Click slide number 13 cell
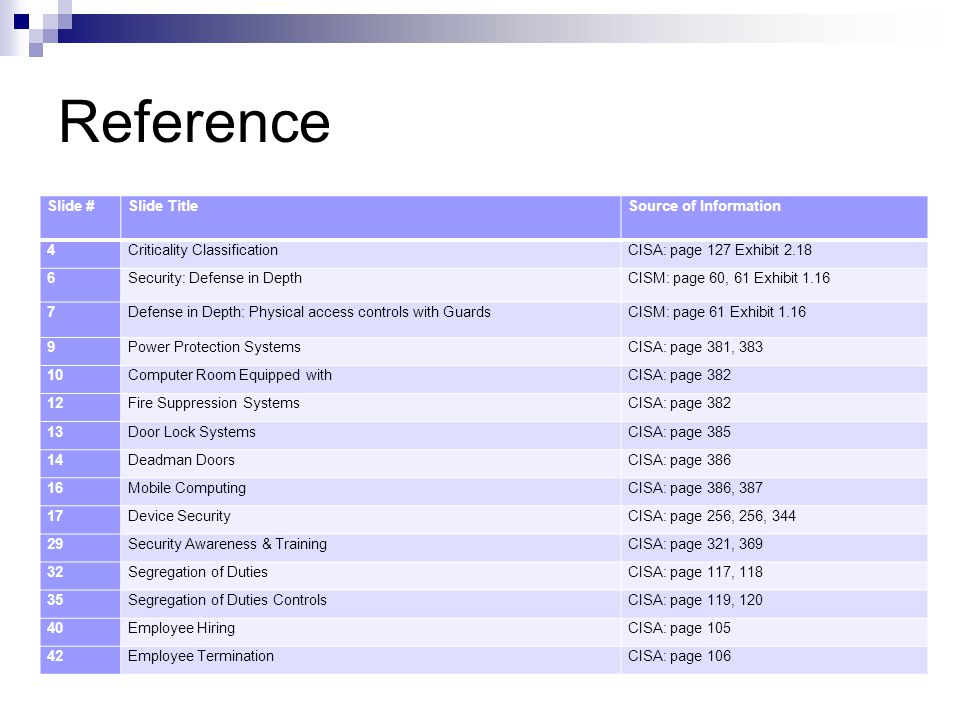Screen dimensions: 960x720 [x=80, y=435]
